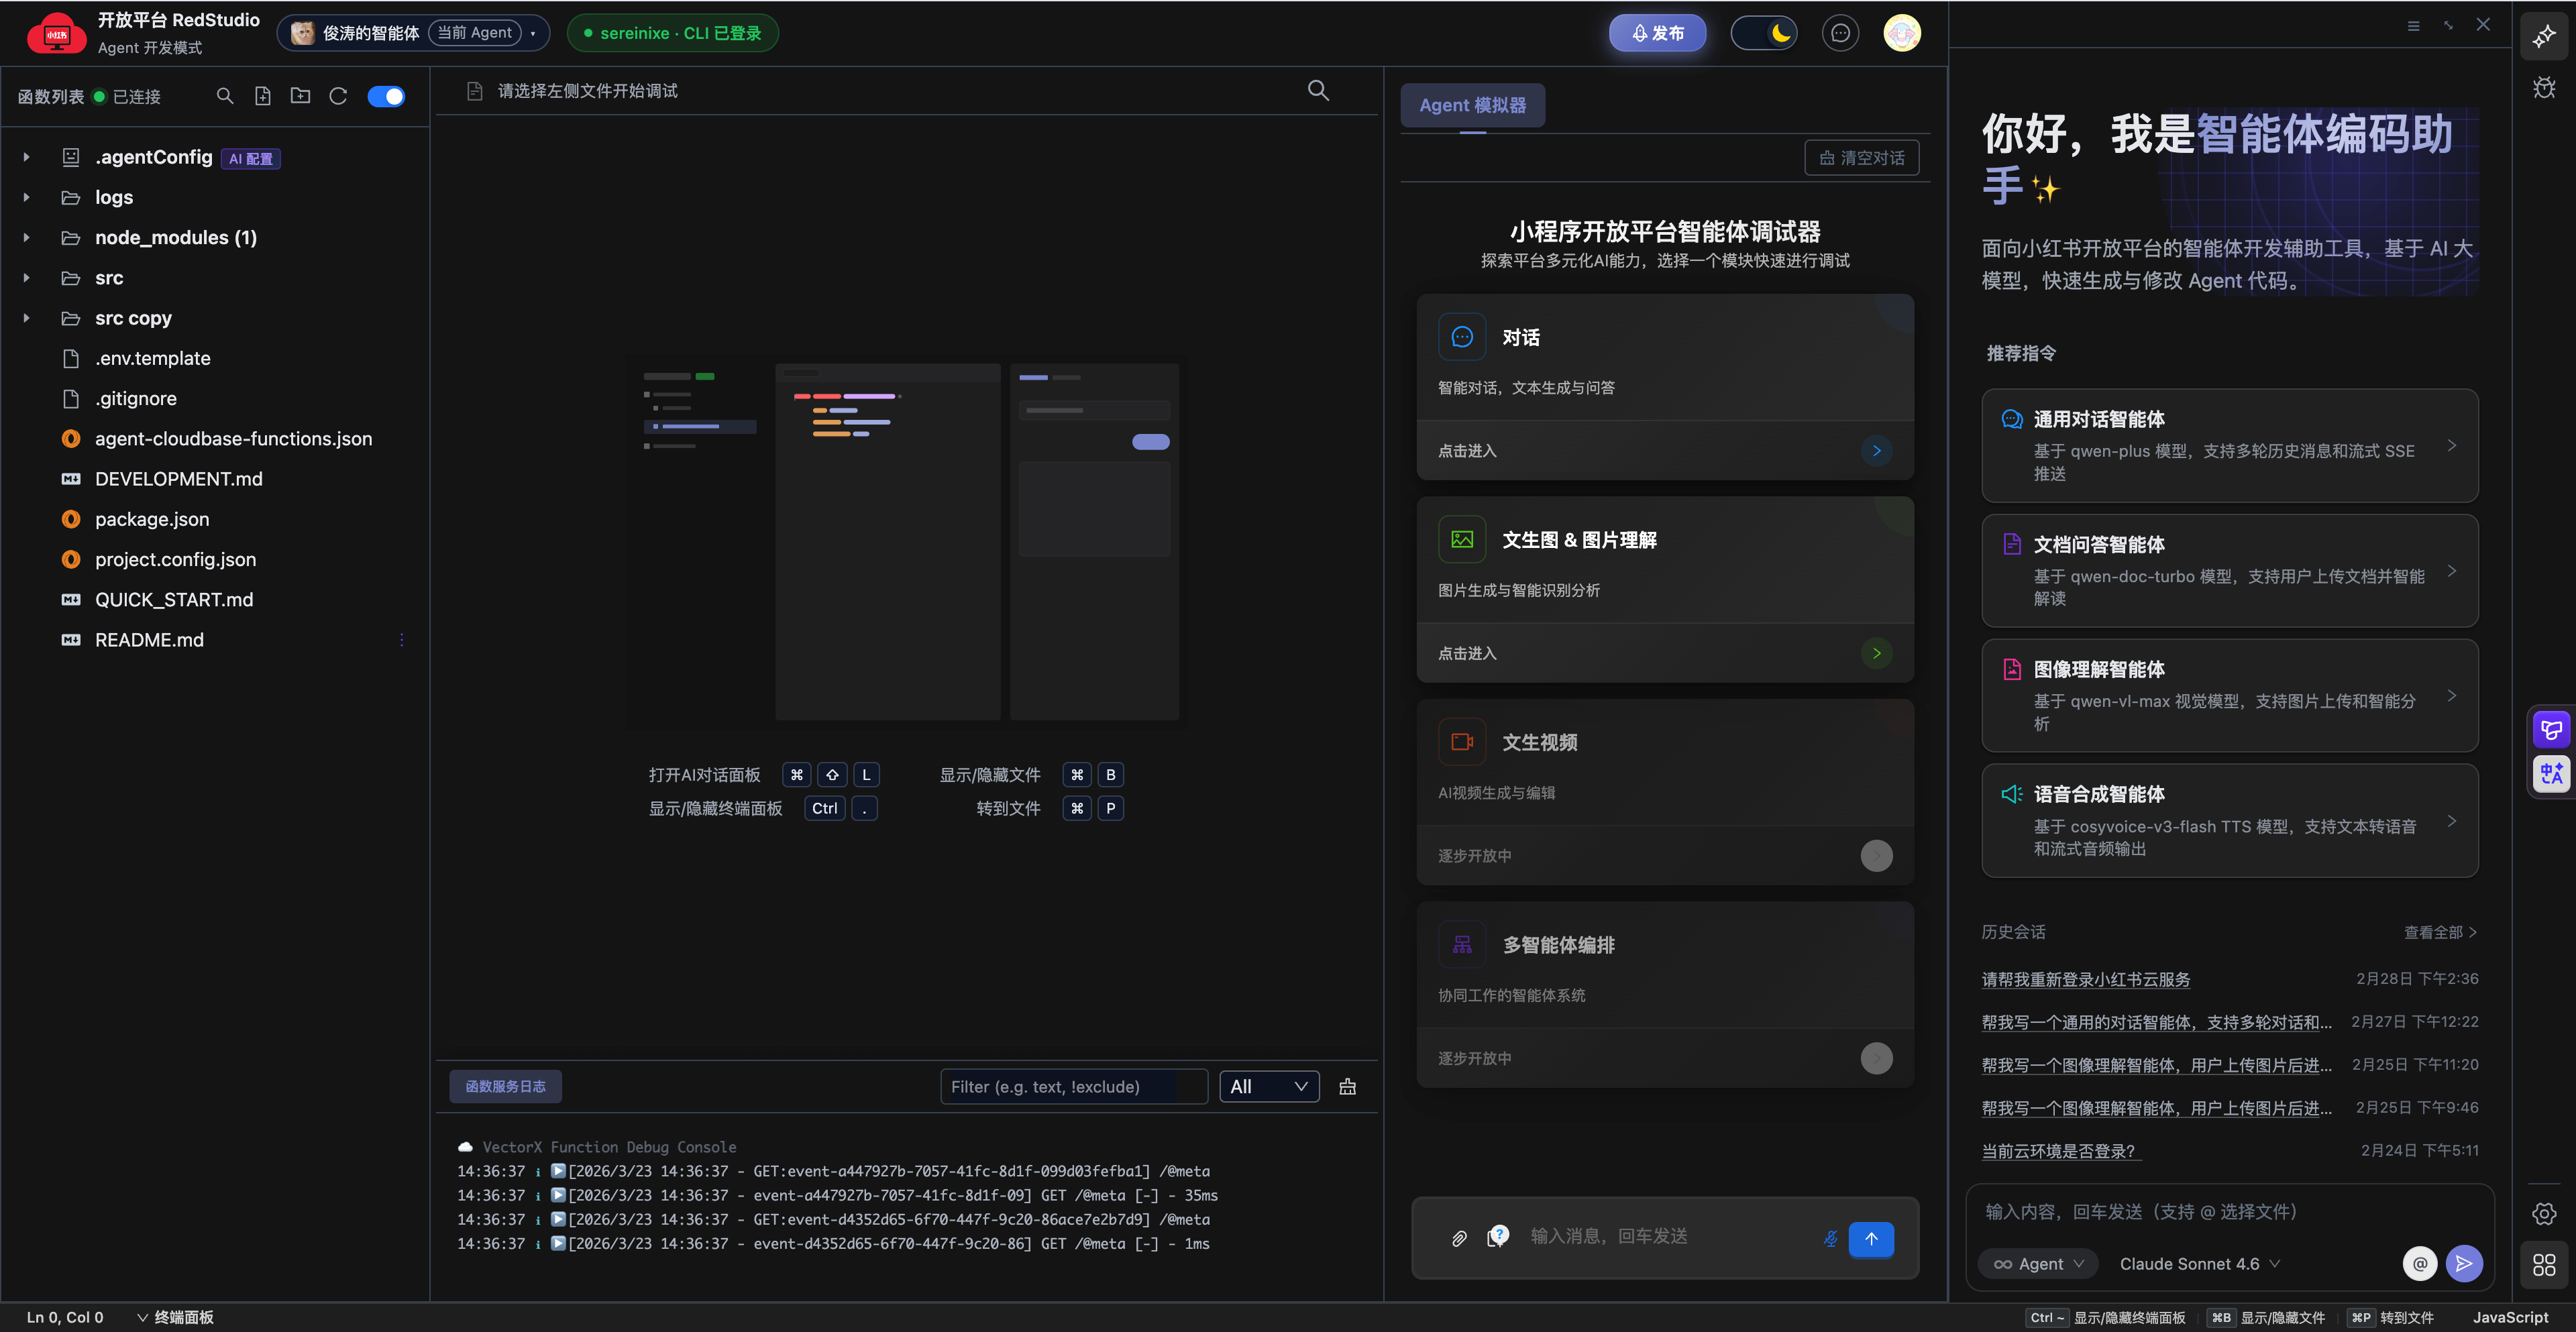The width and height of the screenshot is (2576, 1332).
Task: Expand the src copy folder
Action: 27,318
